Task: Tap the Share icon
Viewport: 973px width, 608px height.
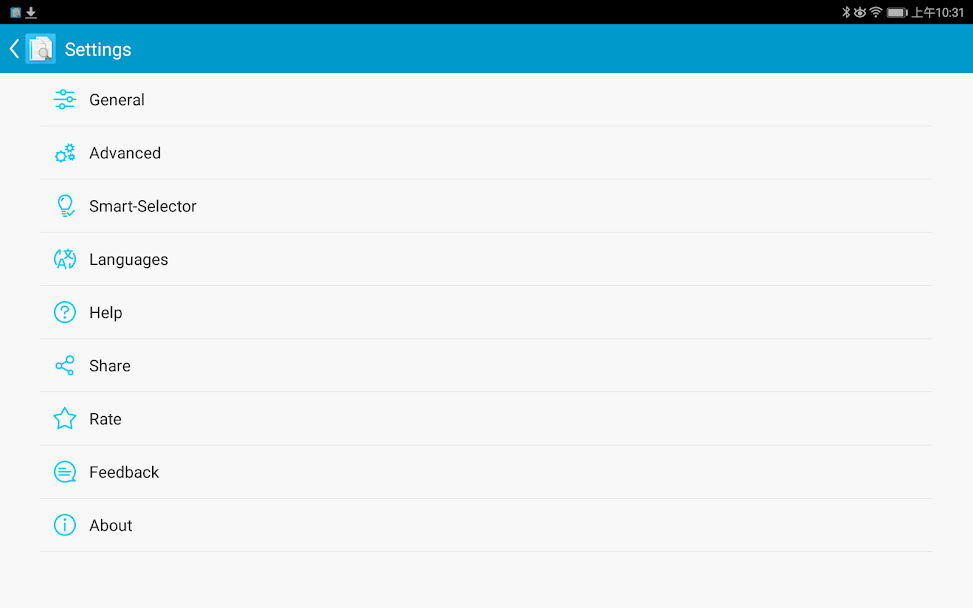Action: point(65,366)
